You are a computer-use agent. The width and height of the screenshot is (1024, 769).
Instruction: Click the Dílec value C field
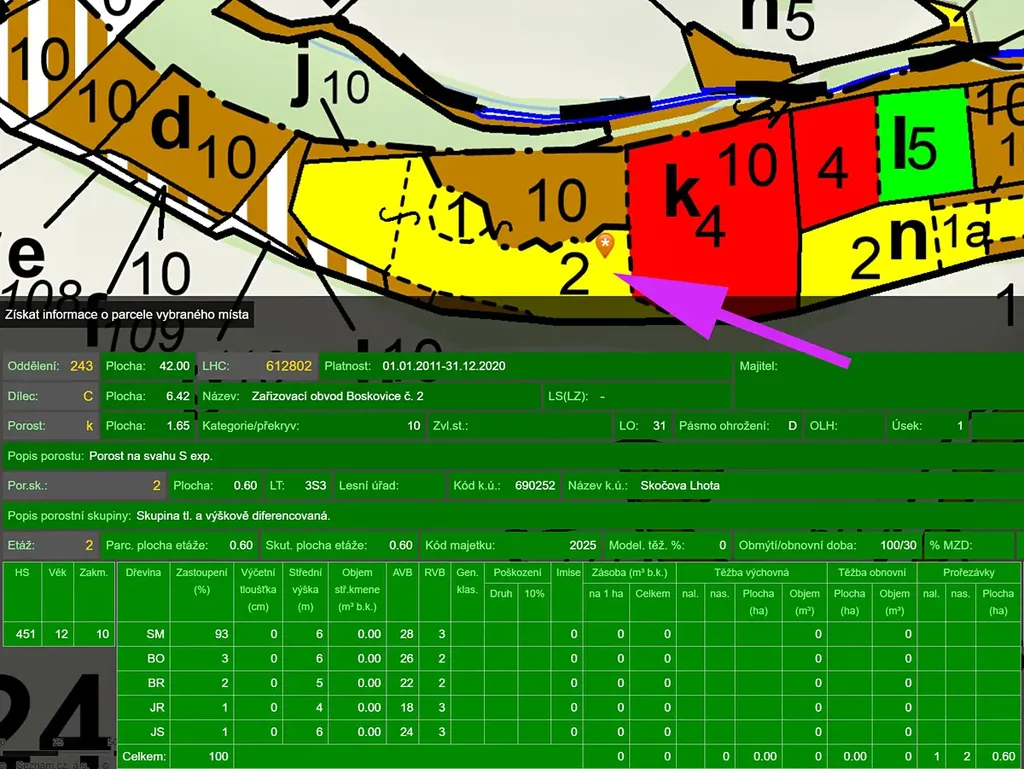[x=87, y=396]
